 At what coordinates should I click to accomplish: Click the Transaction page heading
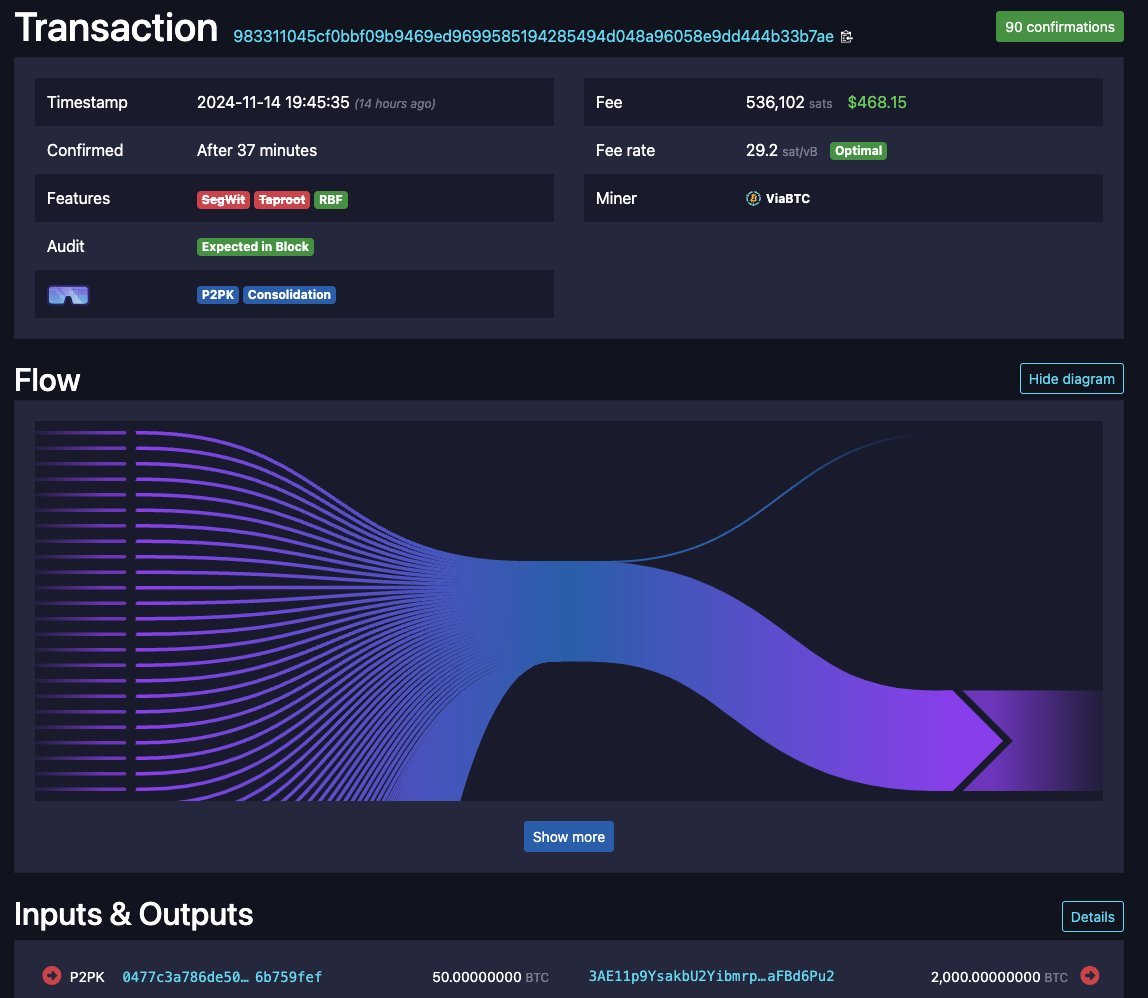(x=116, y=28)
